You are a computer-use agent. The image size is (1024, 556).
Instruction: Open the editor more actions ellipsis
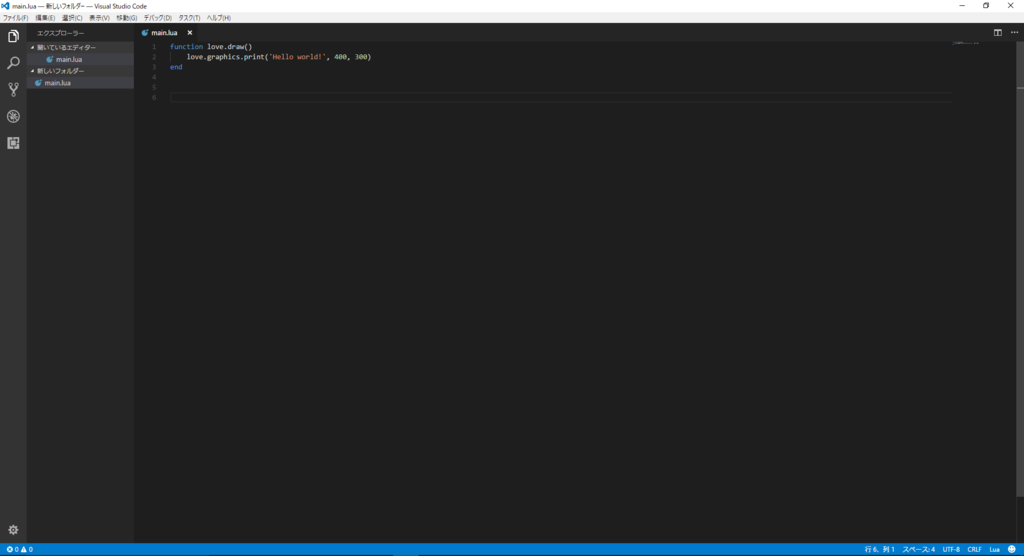point(1014,33)
